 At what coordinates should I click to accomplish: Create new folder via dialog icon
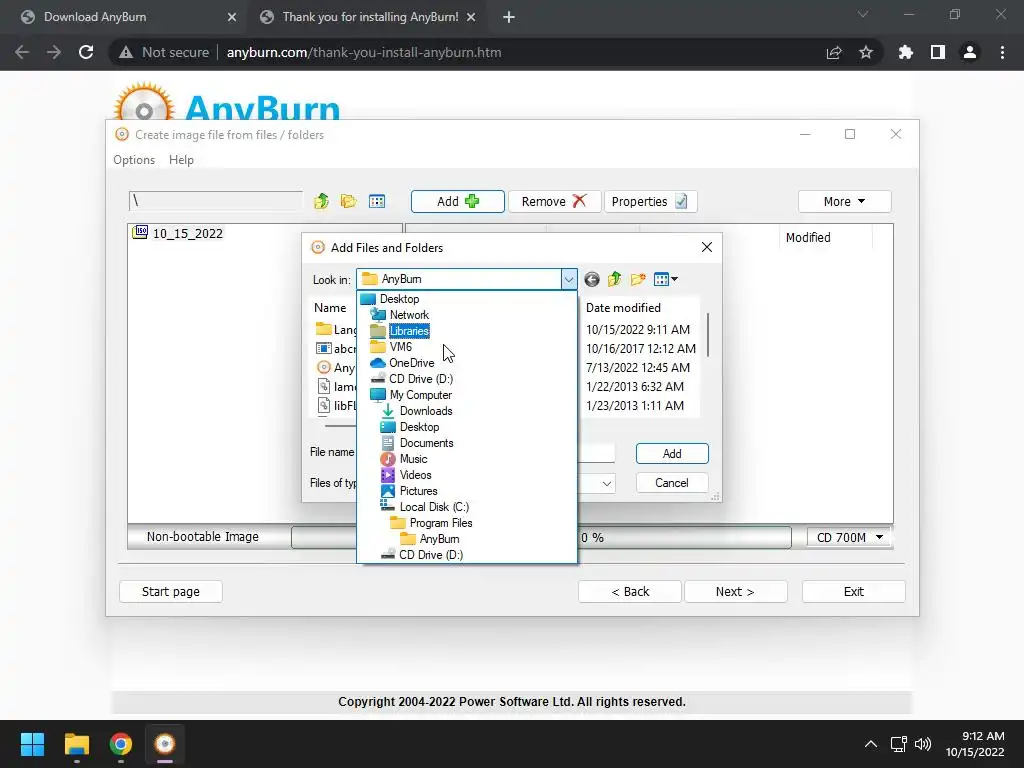637,280
